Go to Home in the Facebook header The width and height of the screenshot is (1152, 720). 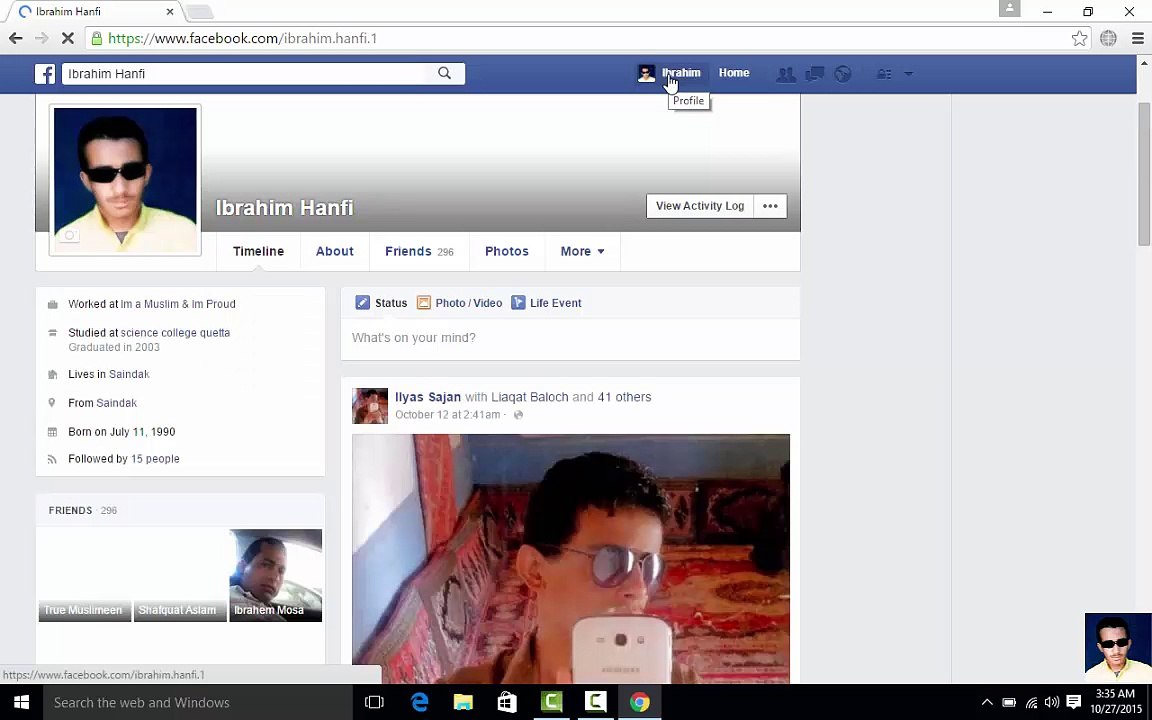tap(734, 73)
